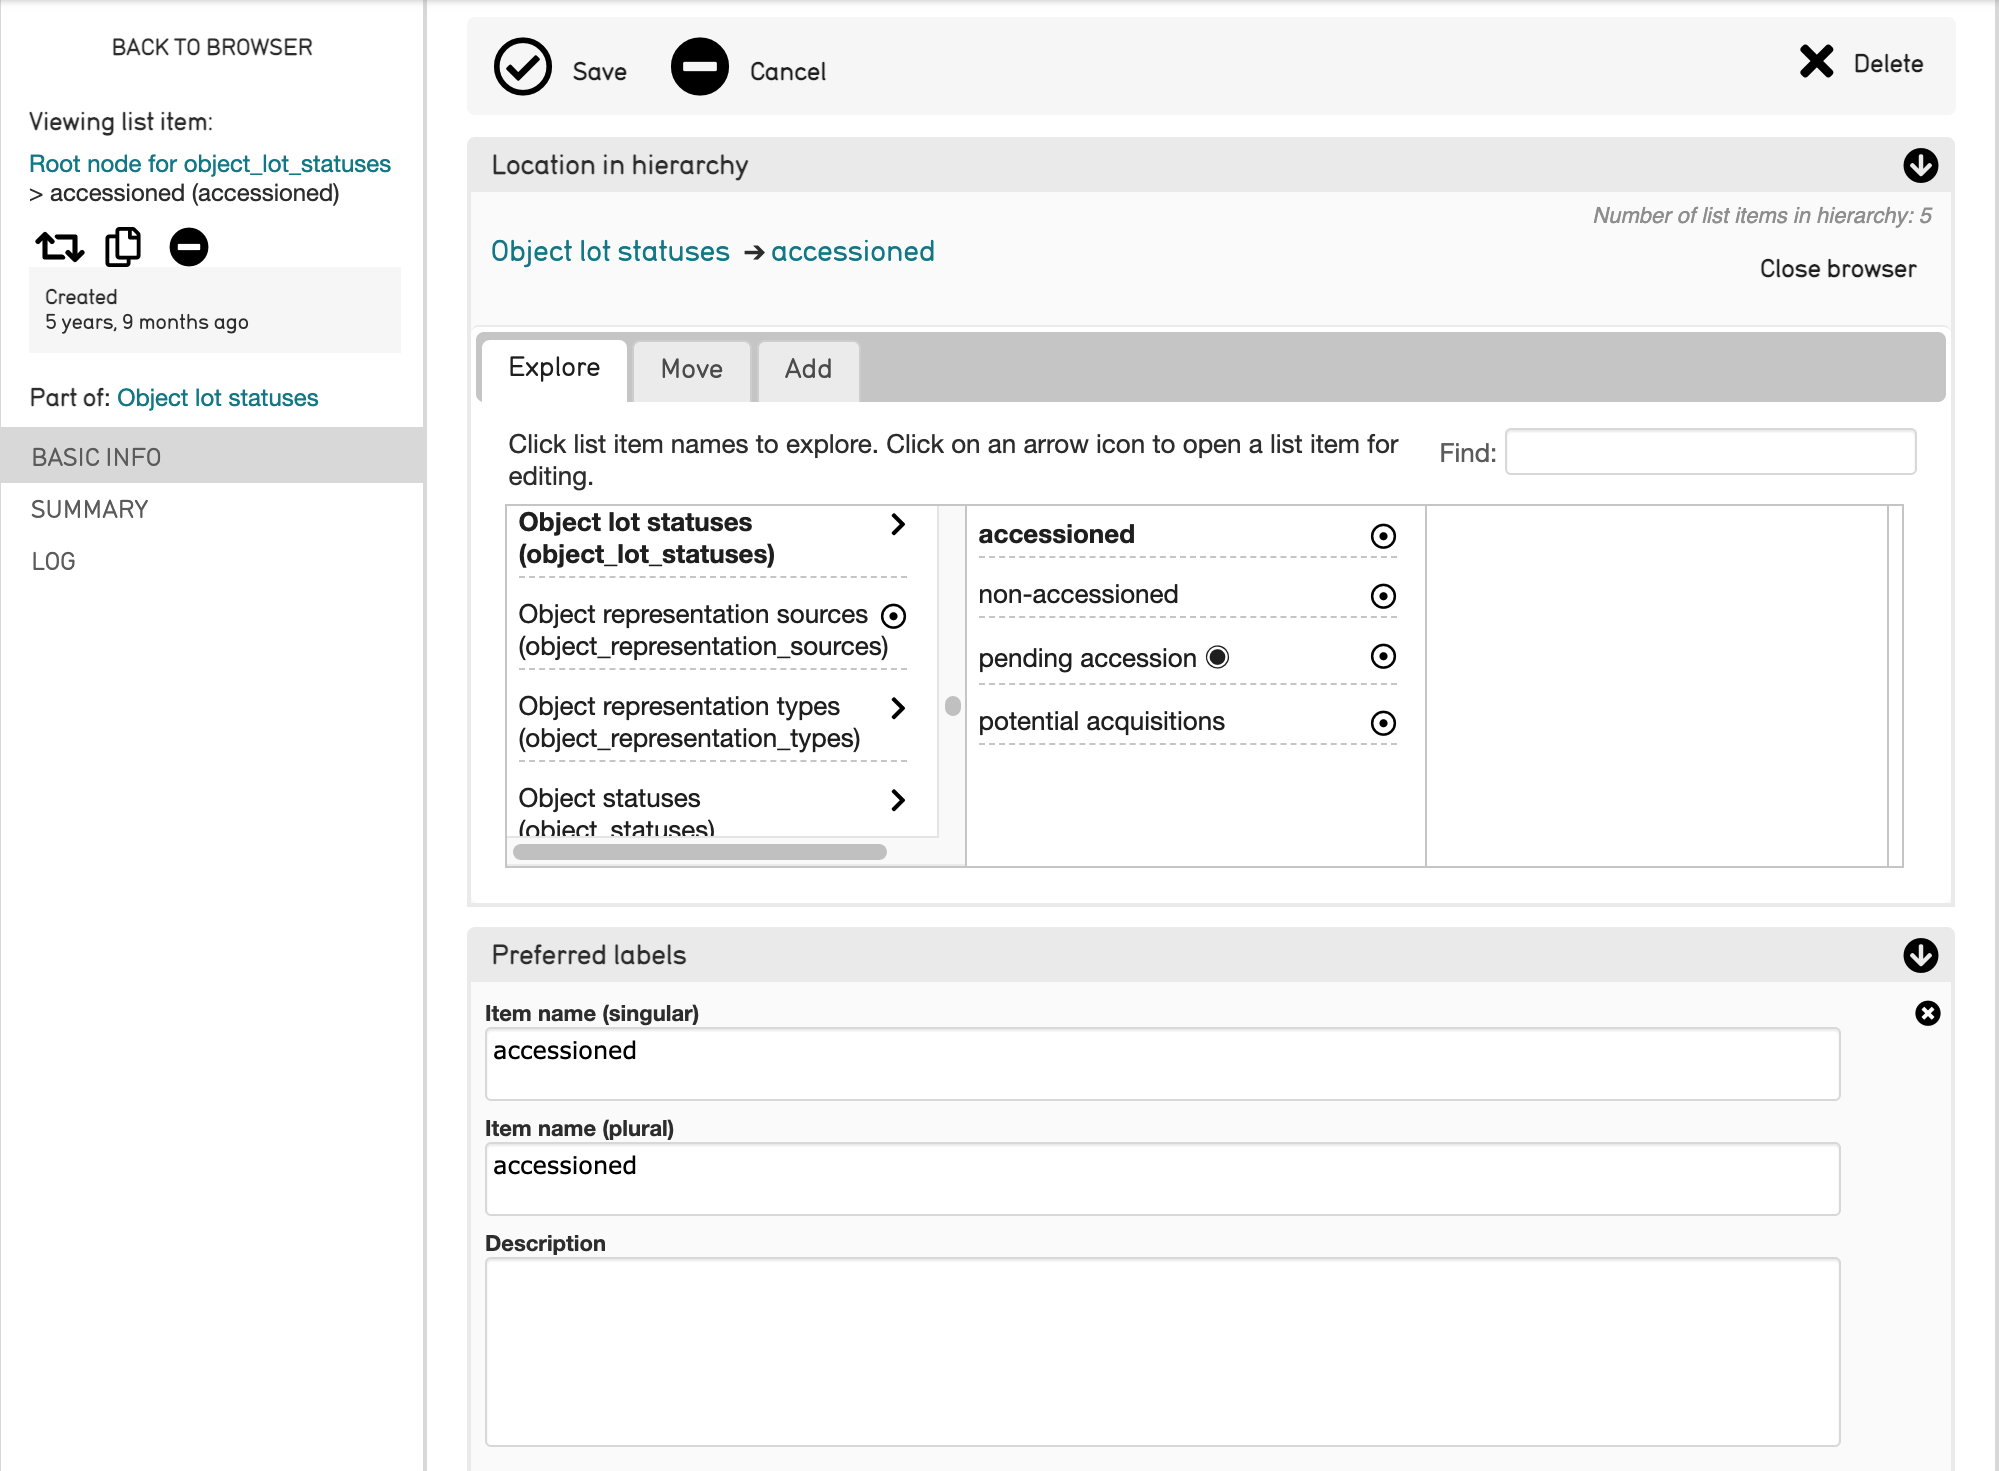The image size is (1999, 1471).
Task: Click the Cancel minus-circle icon
Action: [699, 68]
